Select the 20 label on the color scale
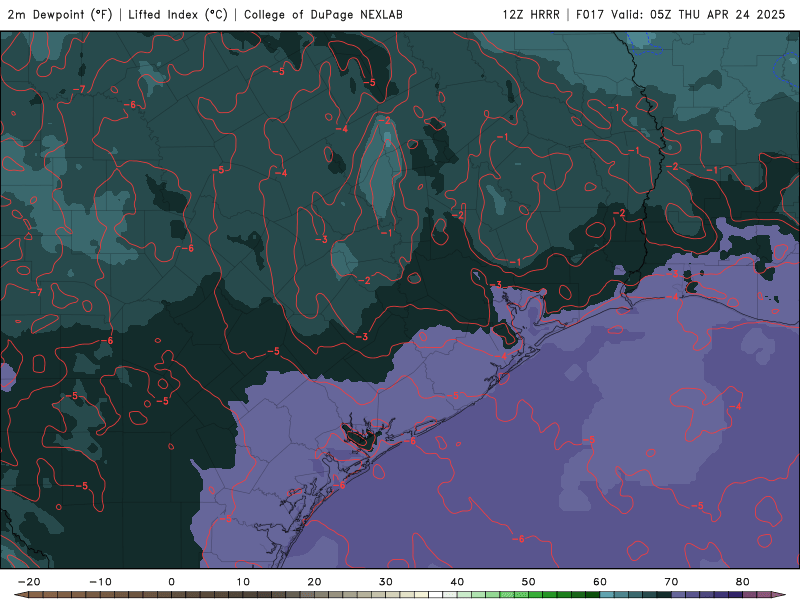 click(314, 582)
